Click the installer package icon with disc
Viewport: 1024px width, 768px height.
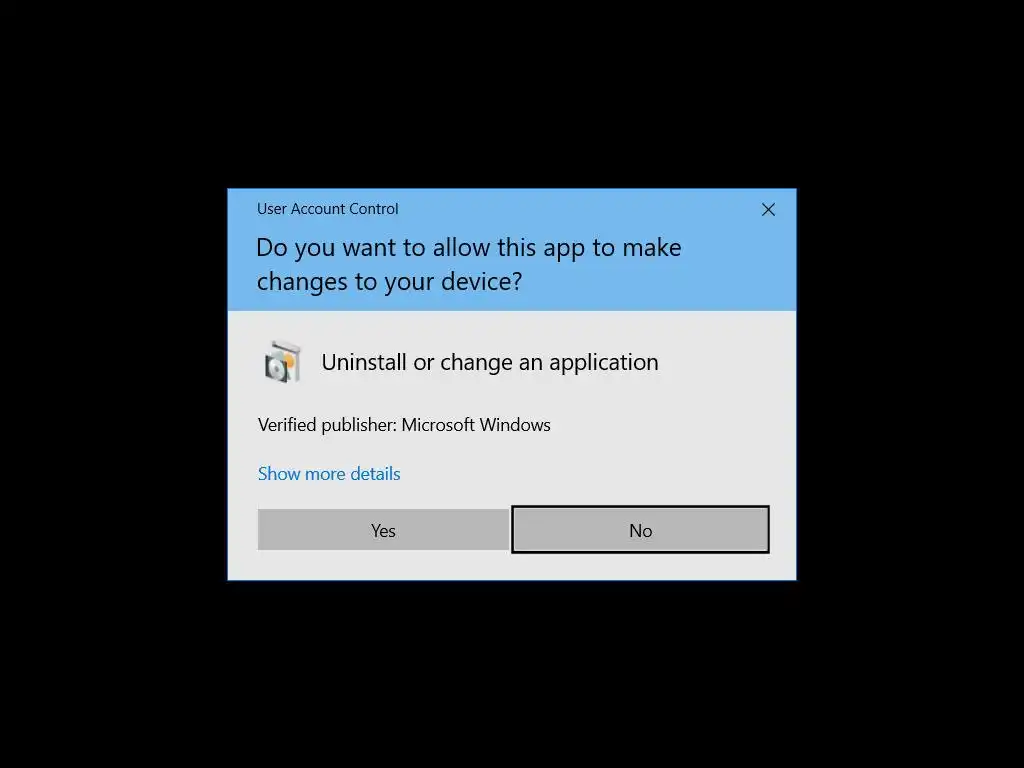pos(283,362)
